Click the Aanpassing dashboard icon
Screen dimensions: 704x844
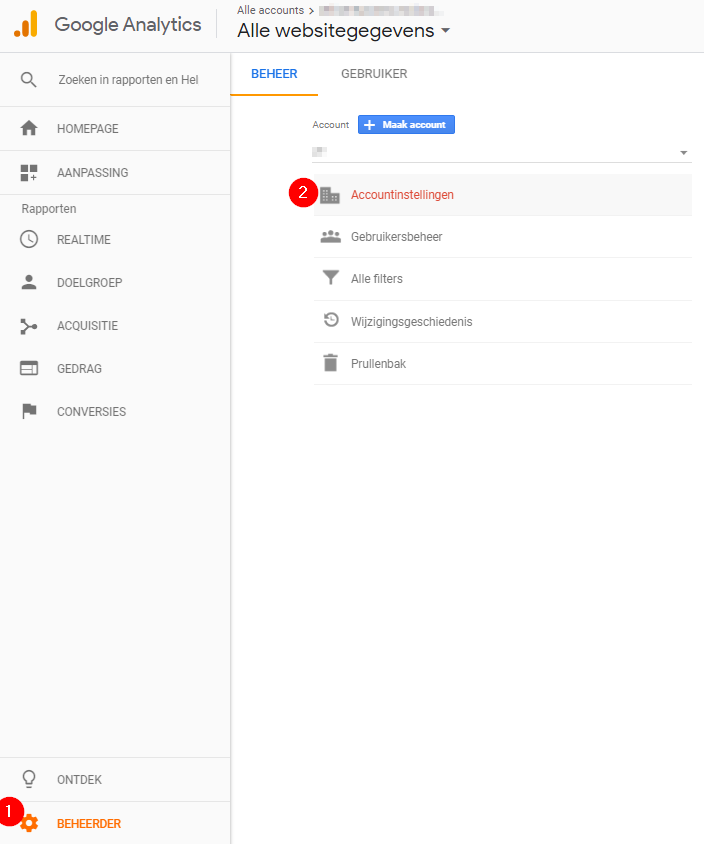pos(29,173)
